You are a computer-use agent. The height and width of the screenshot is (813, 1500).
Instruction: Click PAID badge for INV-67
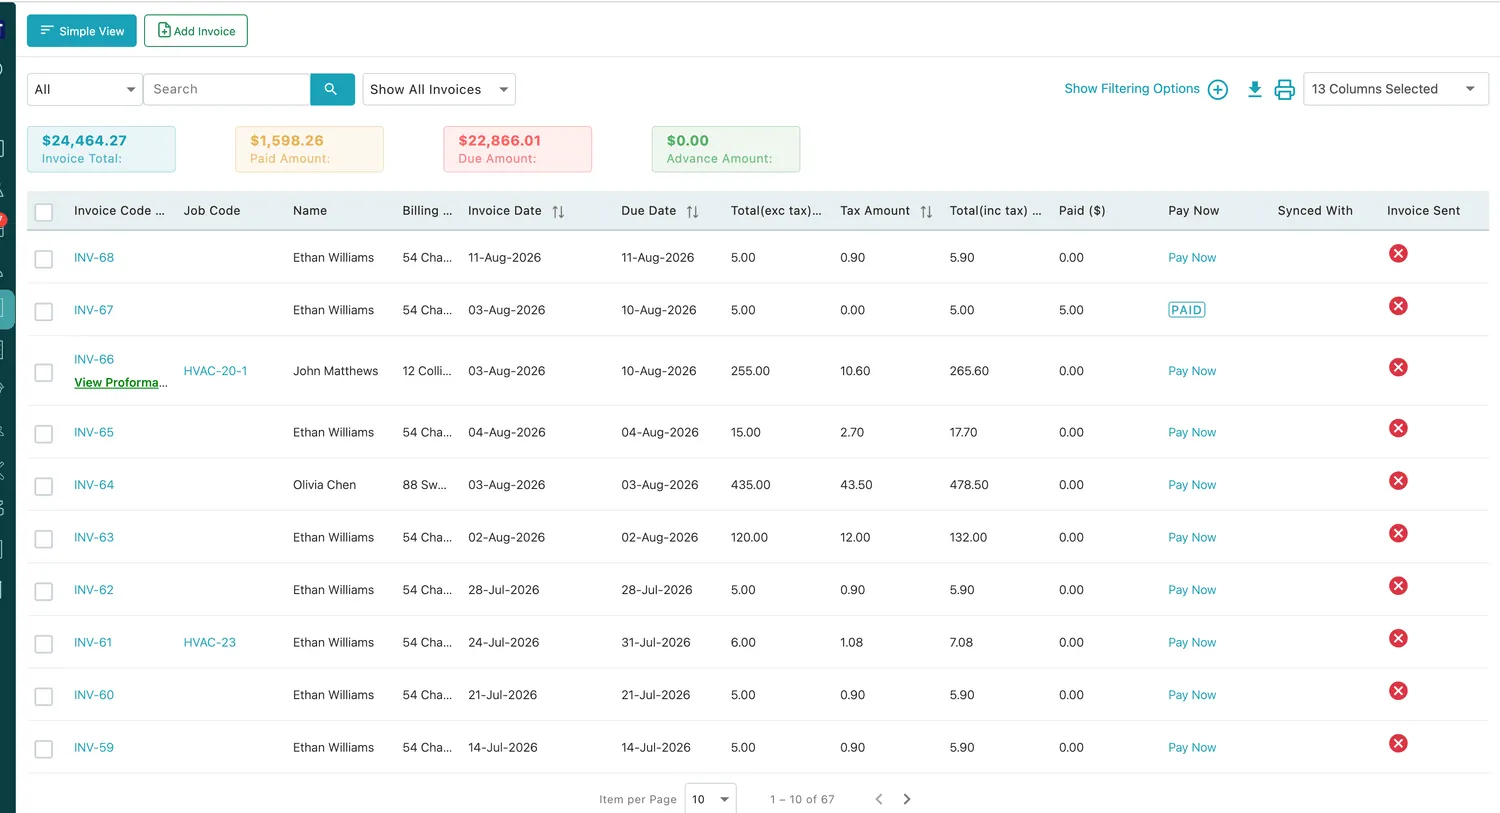coord(1186,310)
